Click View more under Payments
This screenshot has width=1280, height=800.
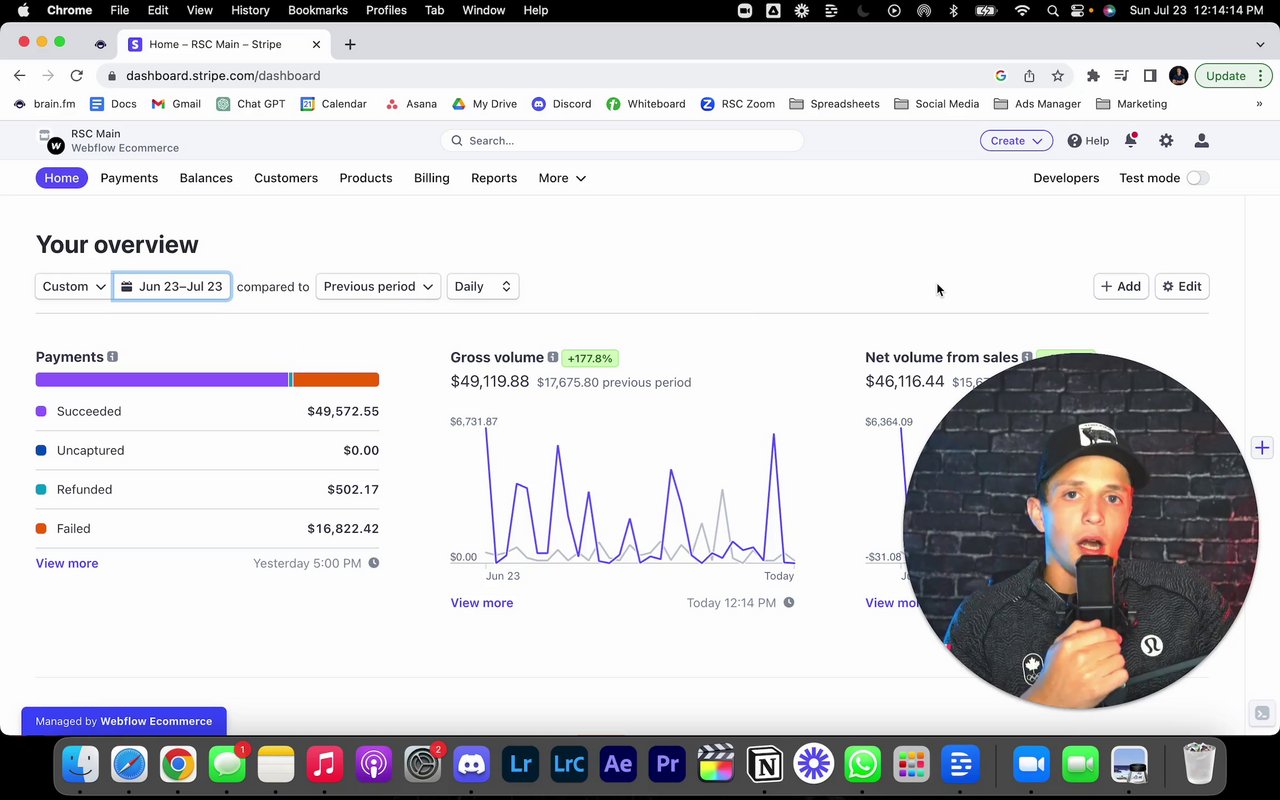67,563
